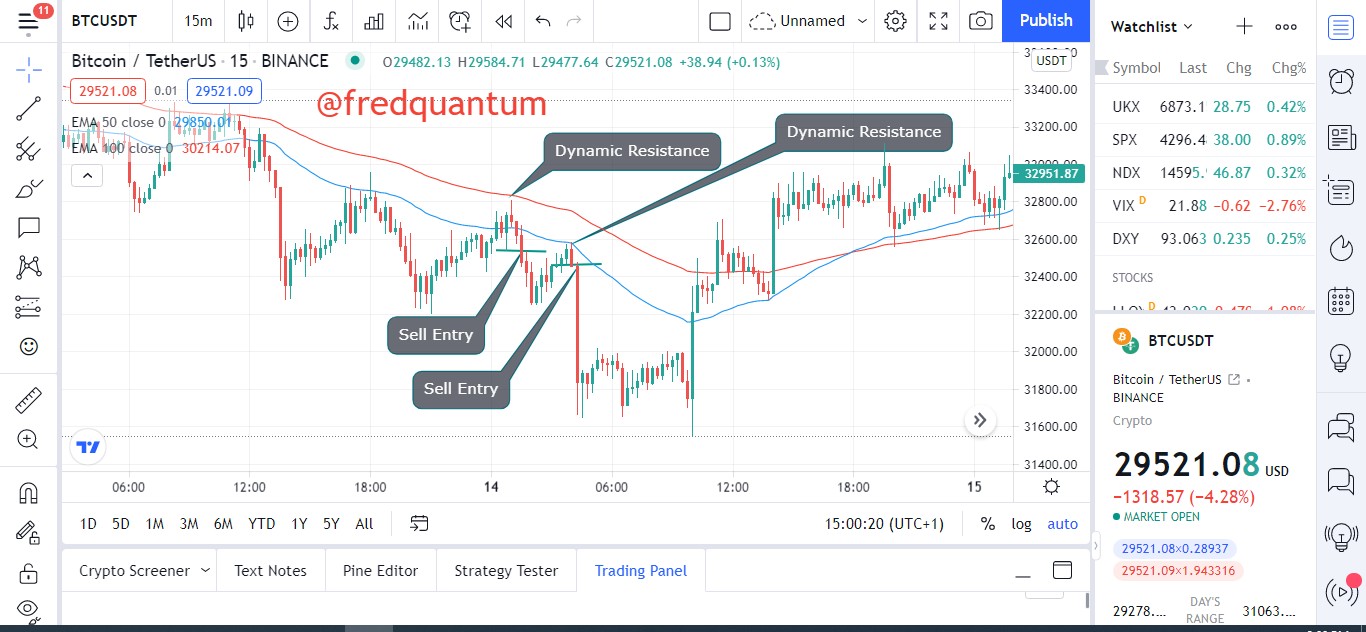The image size is (1366, 632).
Task: Open public chats panel
Action: tap(1341, 427)
